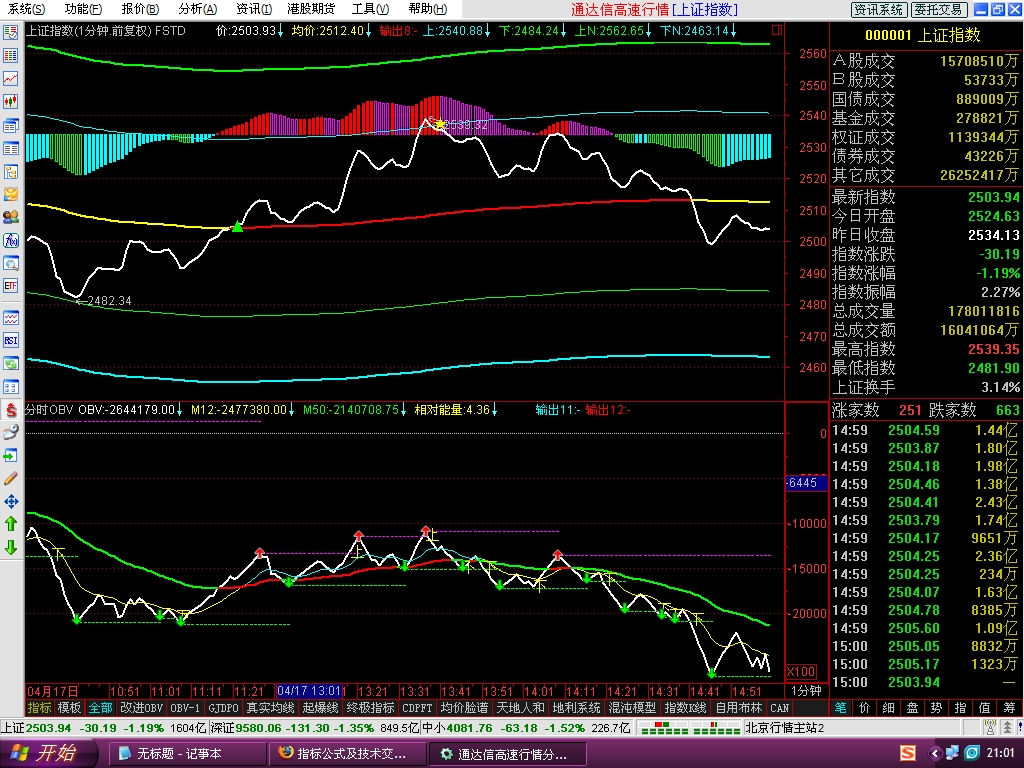1024x768 pixels.
Task: Click the green up arrow sidebar icon
Action: tap(11, 523)
